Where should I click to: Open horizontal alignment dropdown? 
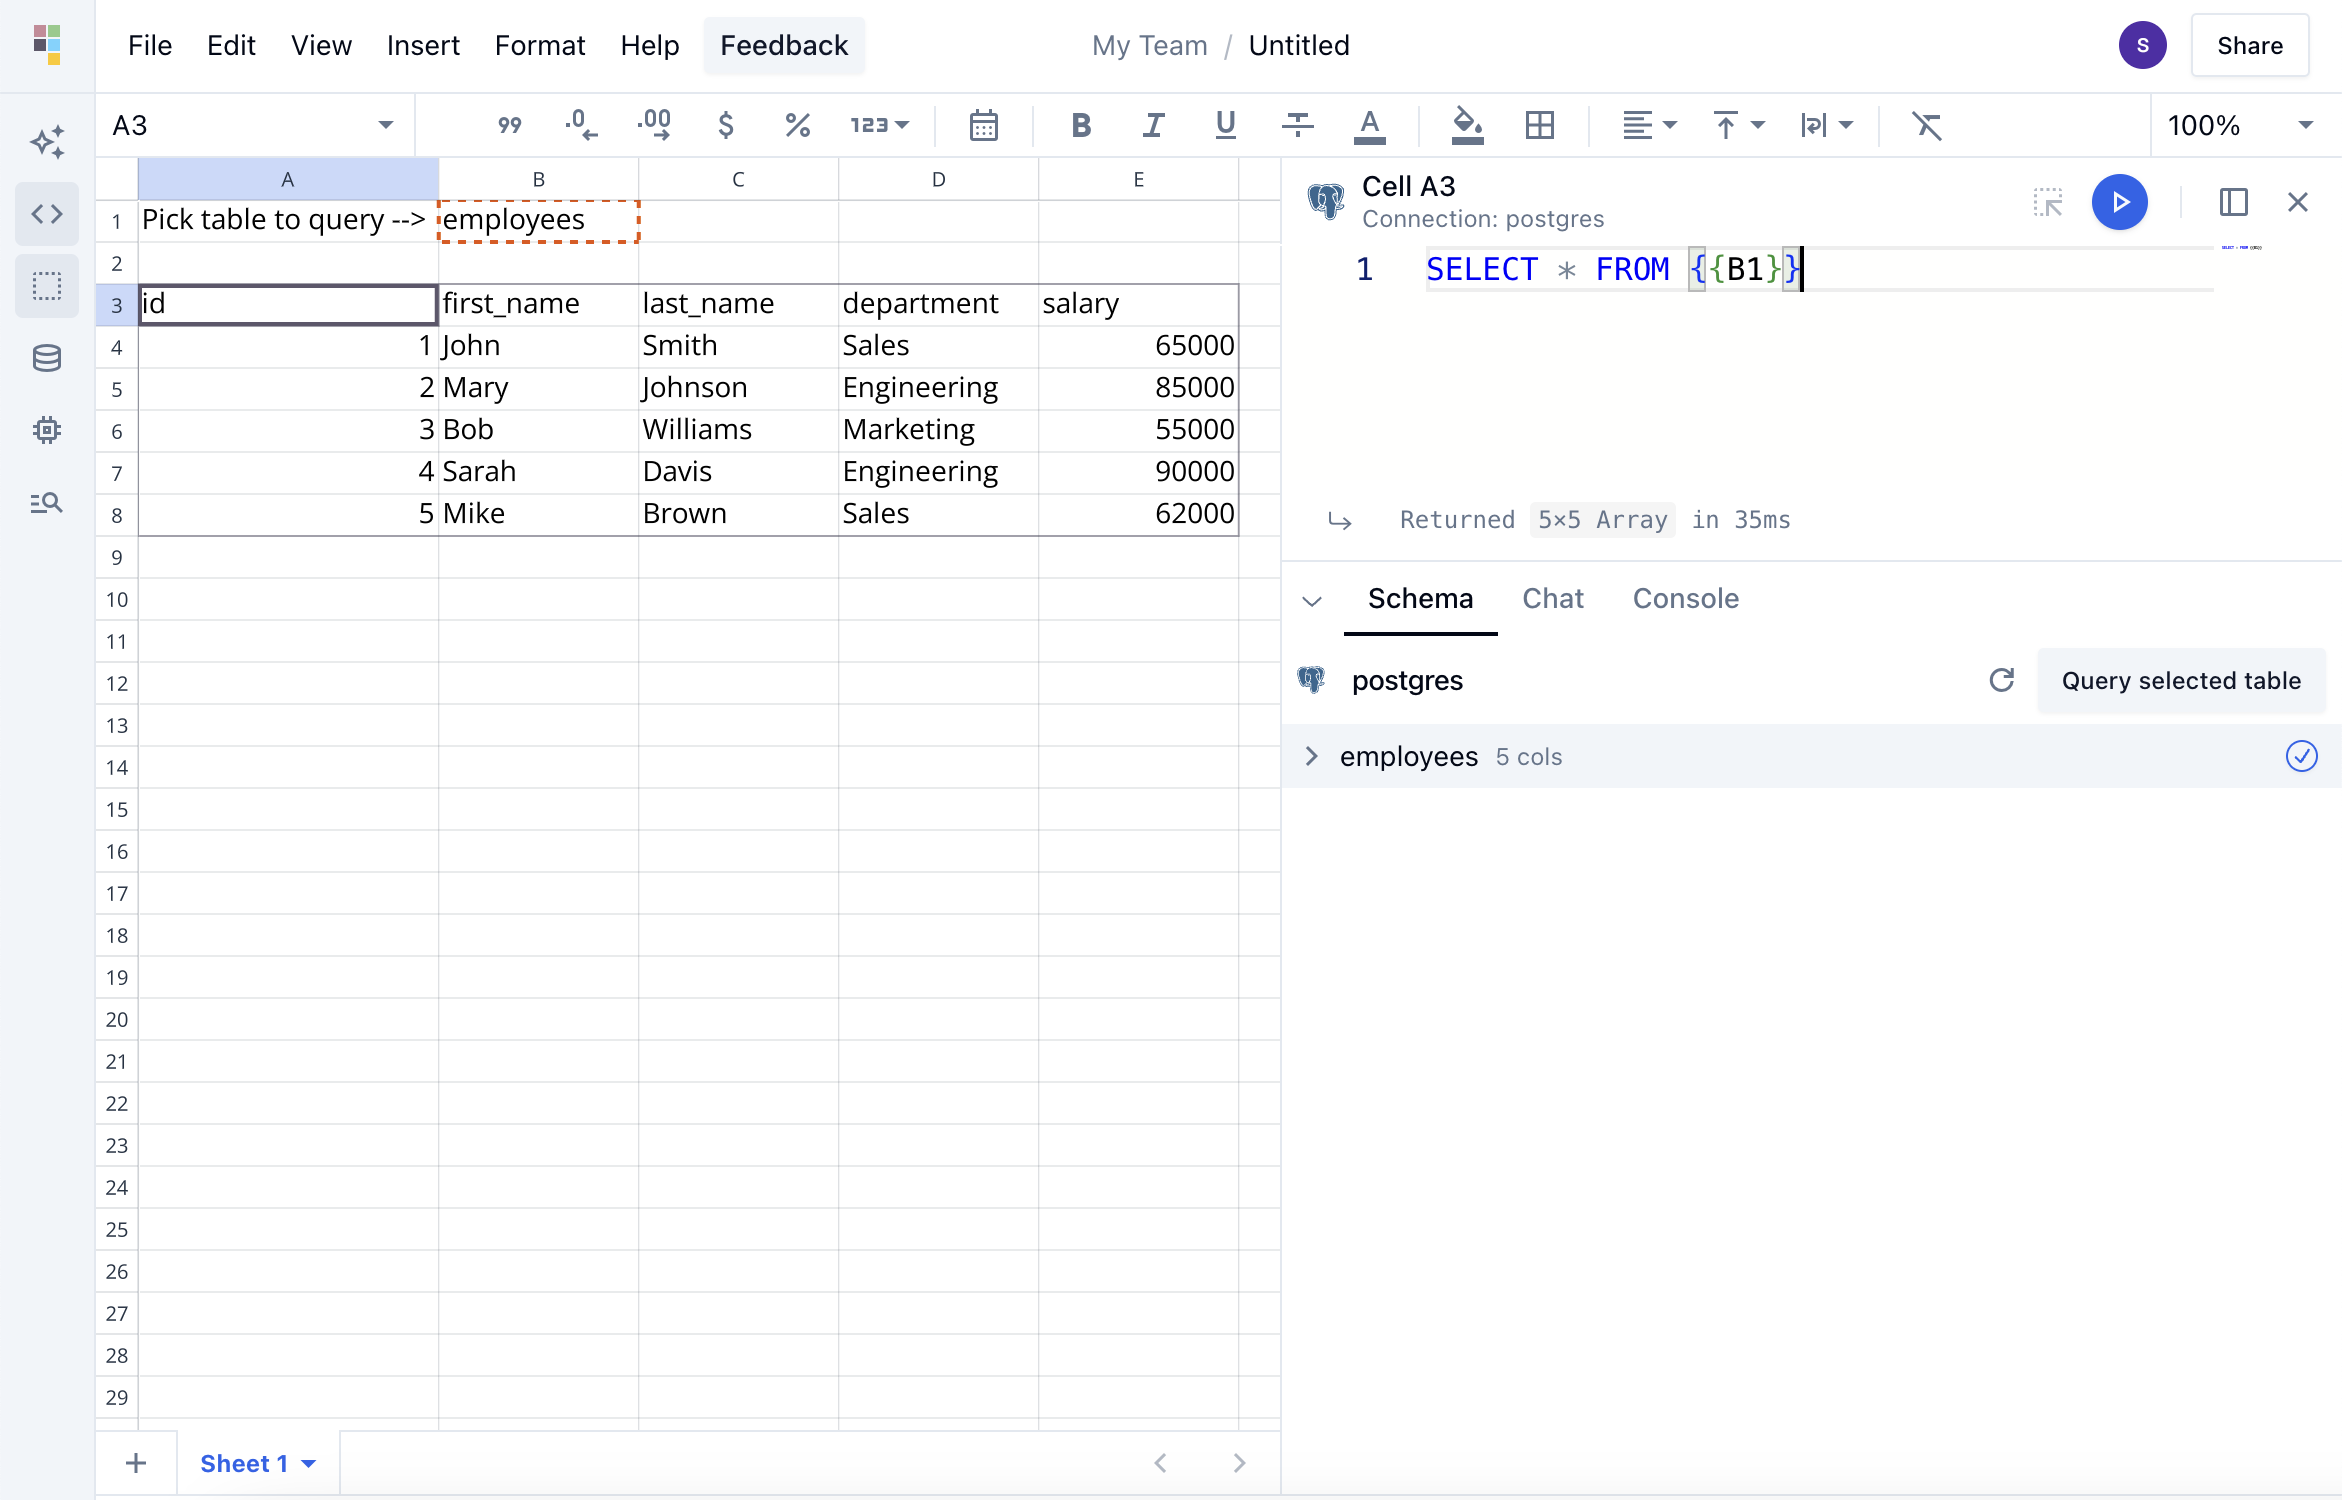click(1648, 126)
